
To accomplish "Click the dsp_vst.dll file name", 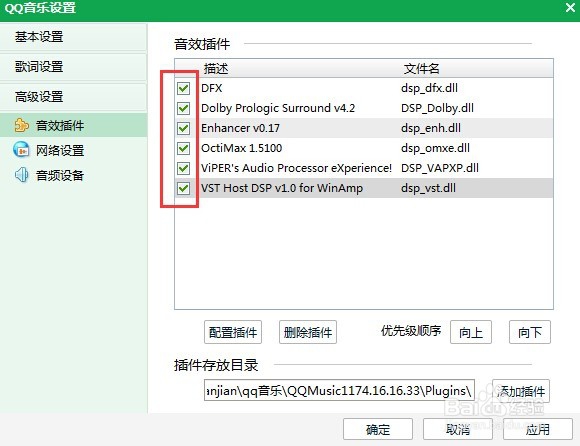I will coord(428,188).
